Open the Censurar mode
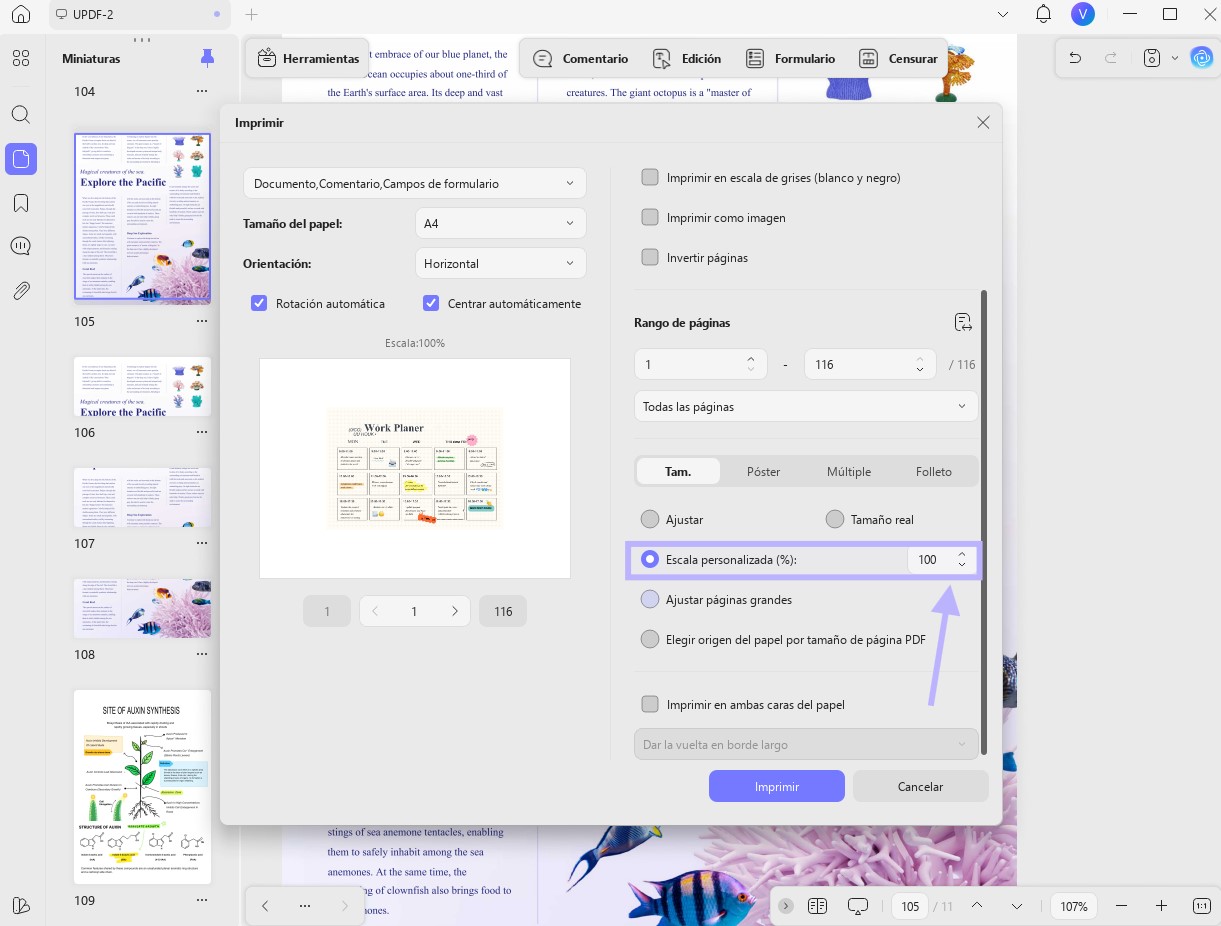This screenshot has height=926, width=1221. click(899, 58)
